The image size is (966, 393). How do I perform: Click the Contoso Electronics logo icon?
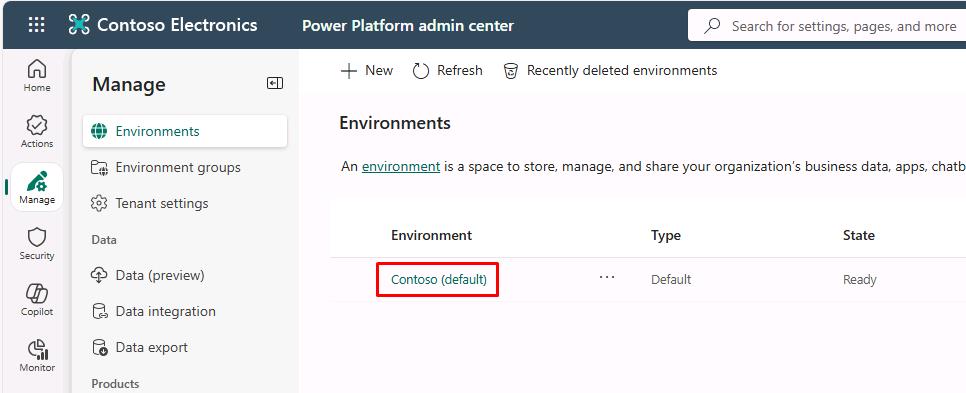(79, 25)
